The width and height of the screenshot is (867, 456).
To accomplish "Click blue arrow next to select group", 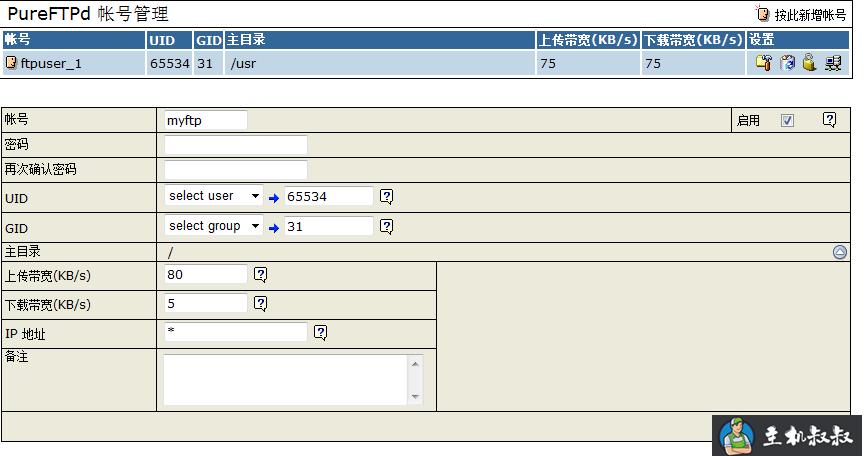I will (x=274, y=228).
